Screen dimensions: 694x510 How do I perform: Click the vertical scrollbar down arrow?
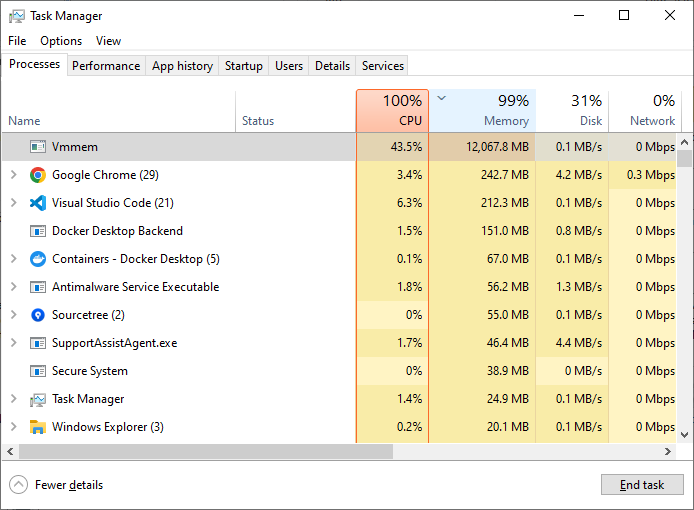coord(684,435)
